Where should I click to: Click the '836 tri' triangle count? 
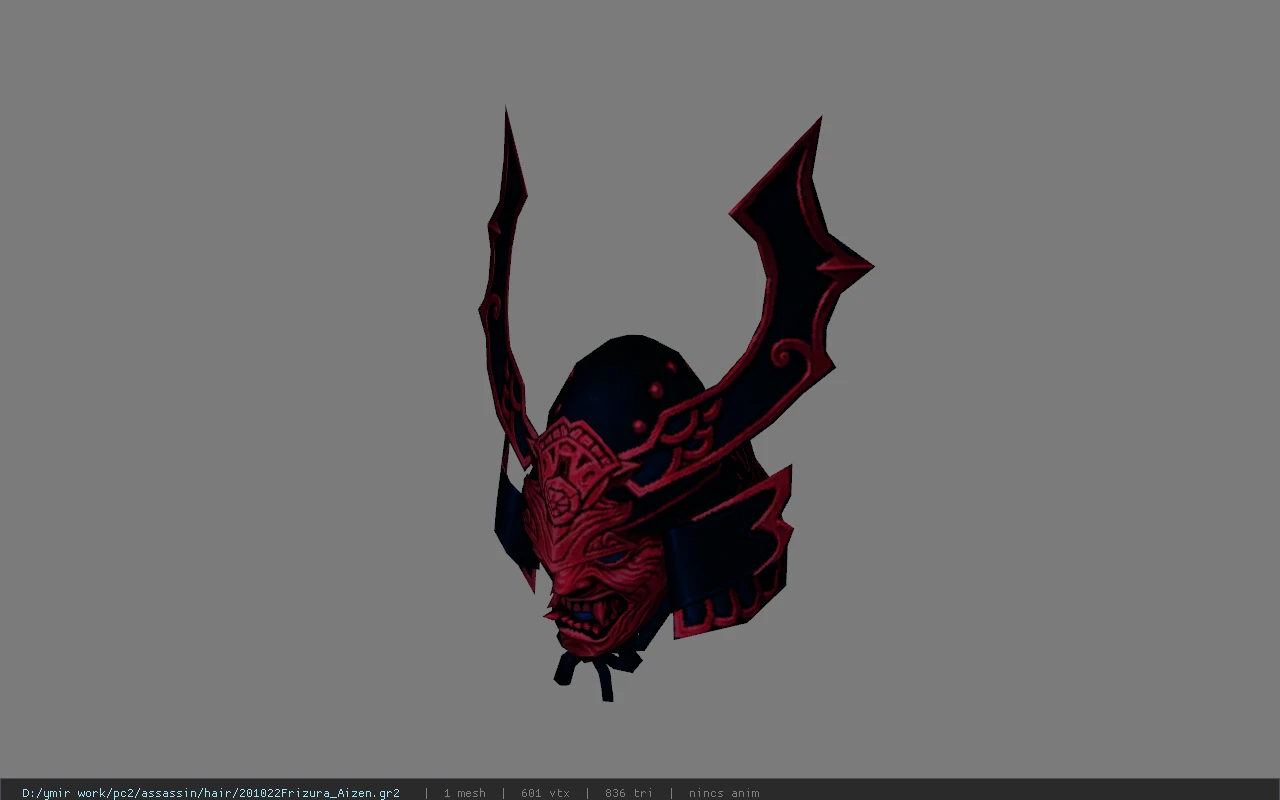pos(628,793)
